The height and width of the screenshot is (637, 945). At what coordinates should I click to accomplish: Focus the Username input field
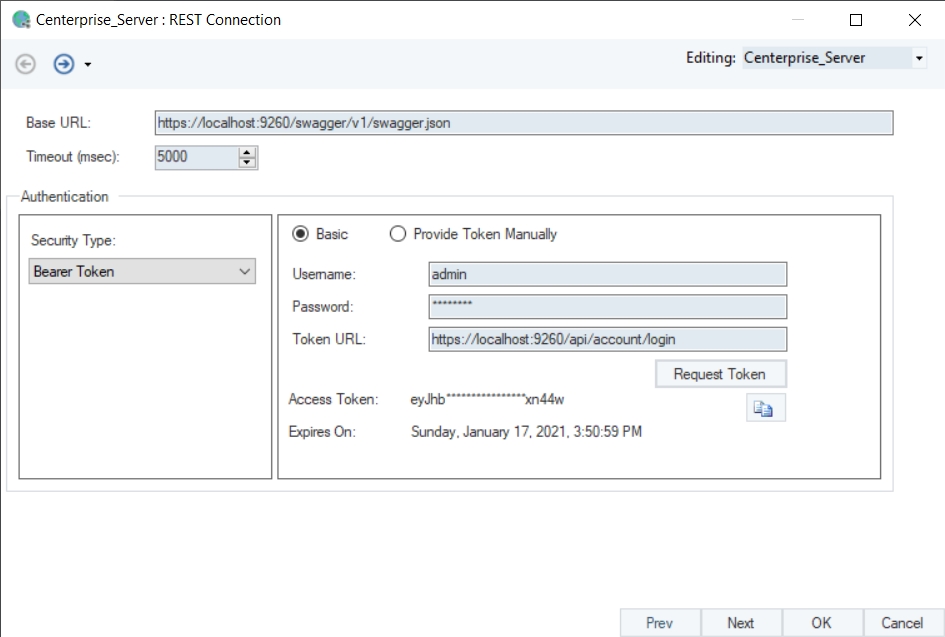click(x=607, y=274)
